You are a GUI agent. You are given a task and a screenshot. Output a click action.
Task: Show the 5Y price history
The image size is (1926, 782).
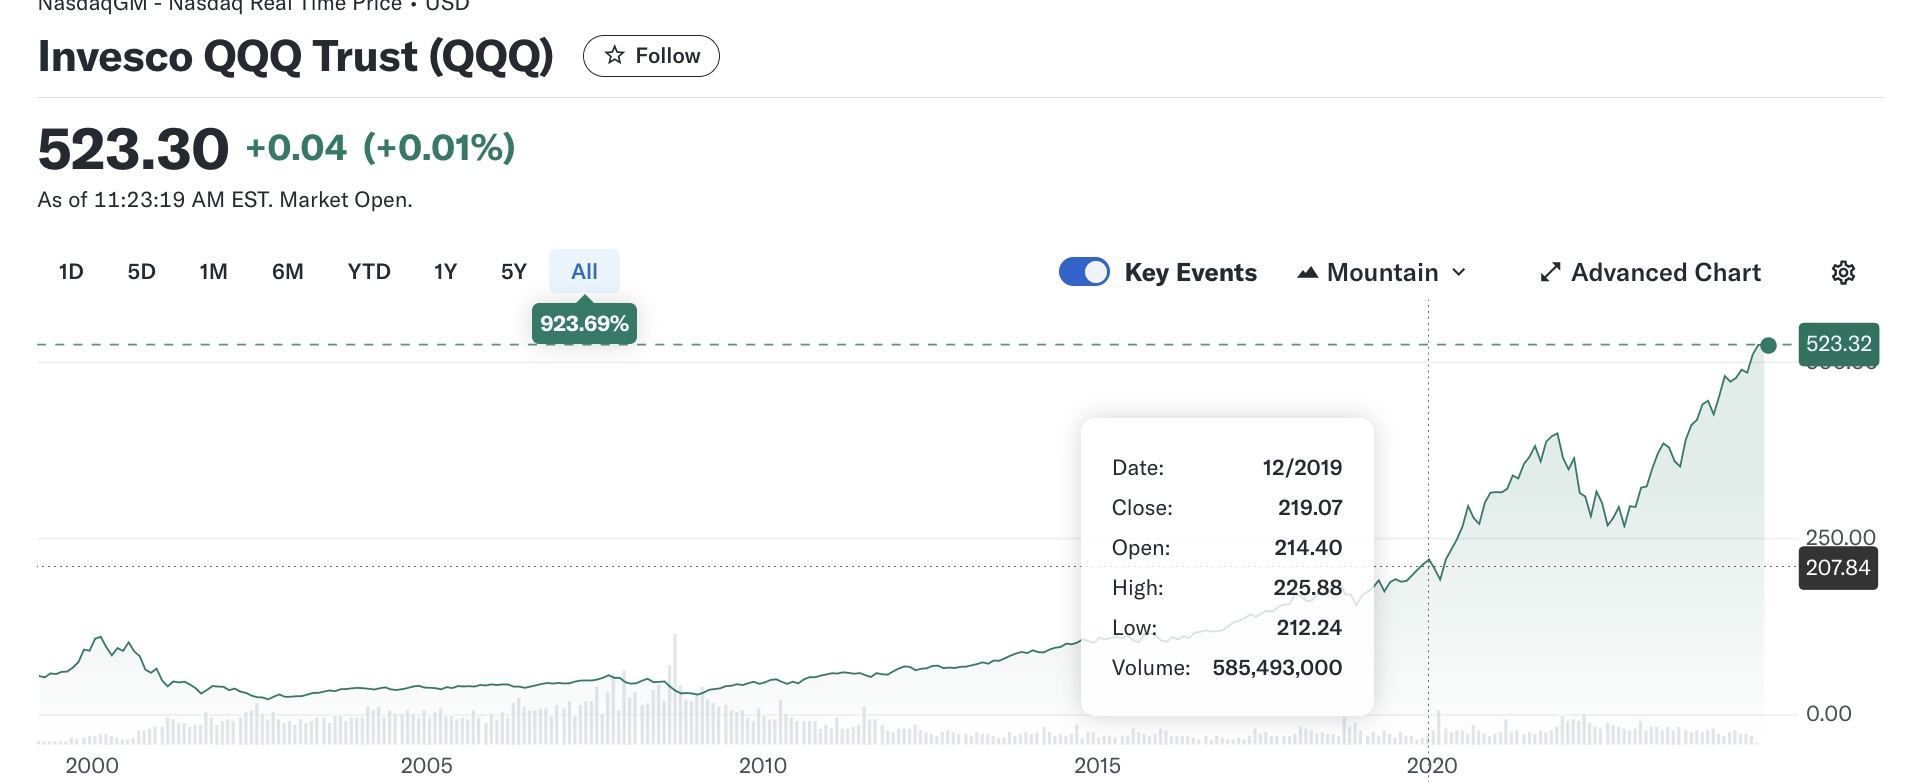[x=514, y=272]
